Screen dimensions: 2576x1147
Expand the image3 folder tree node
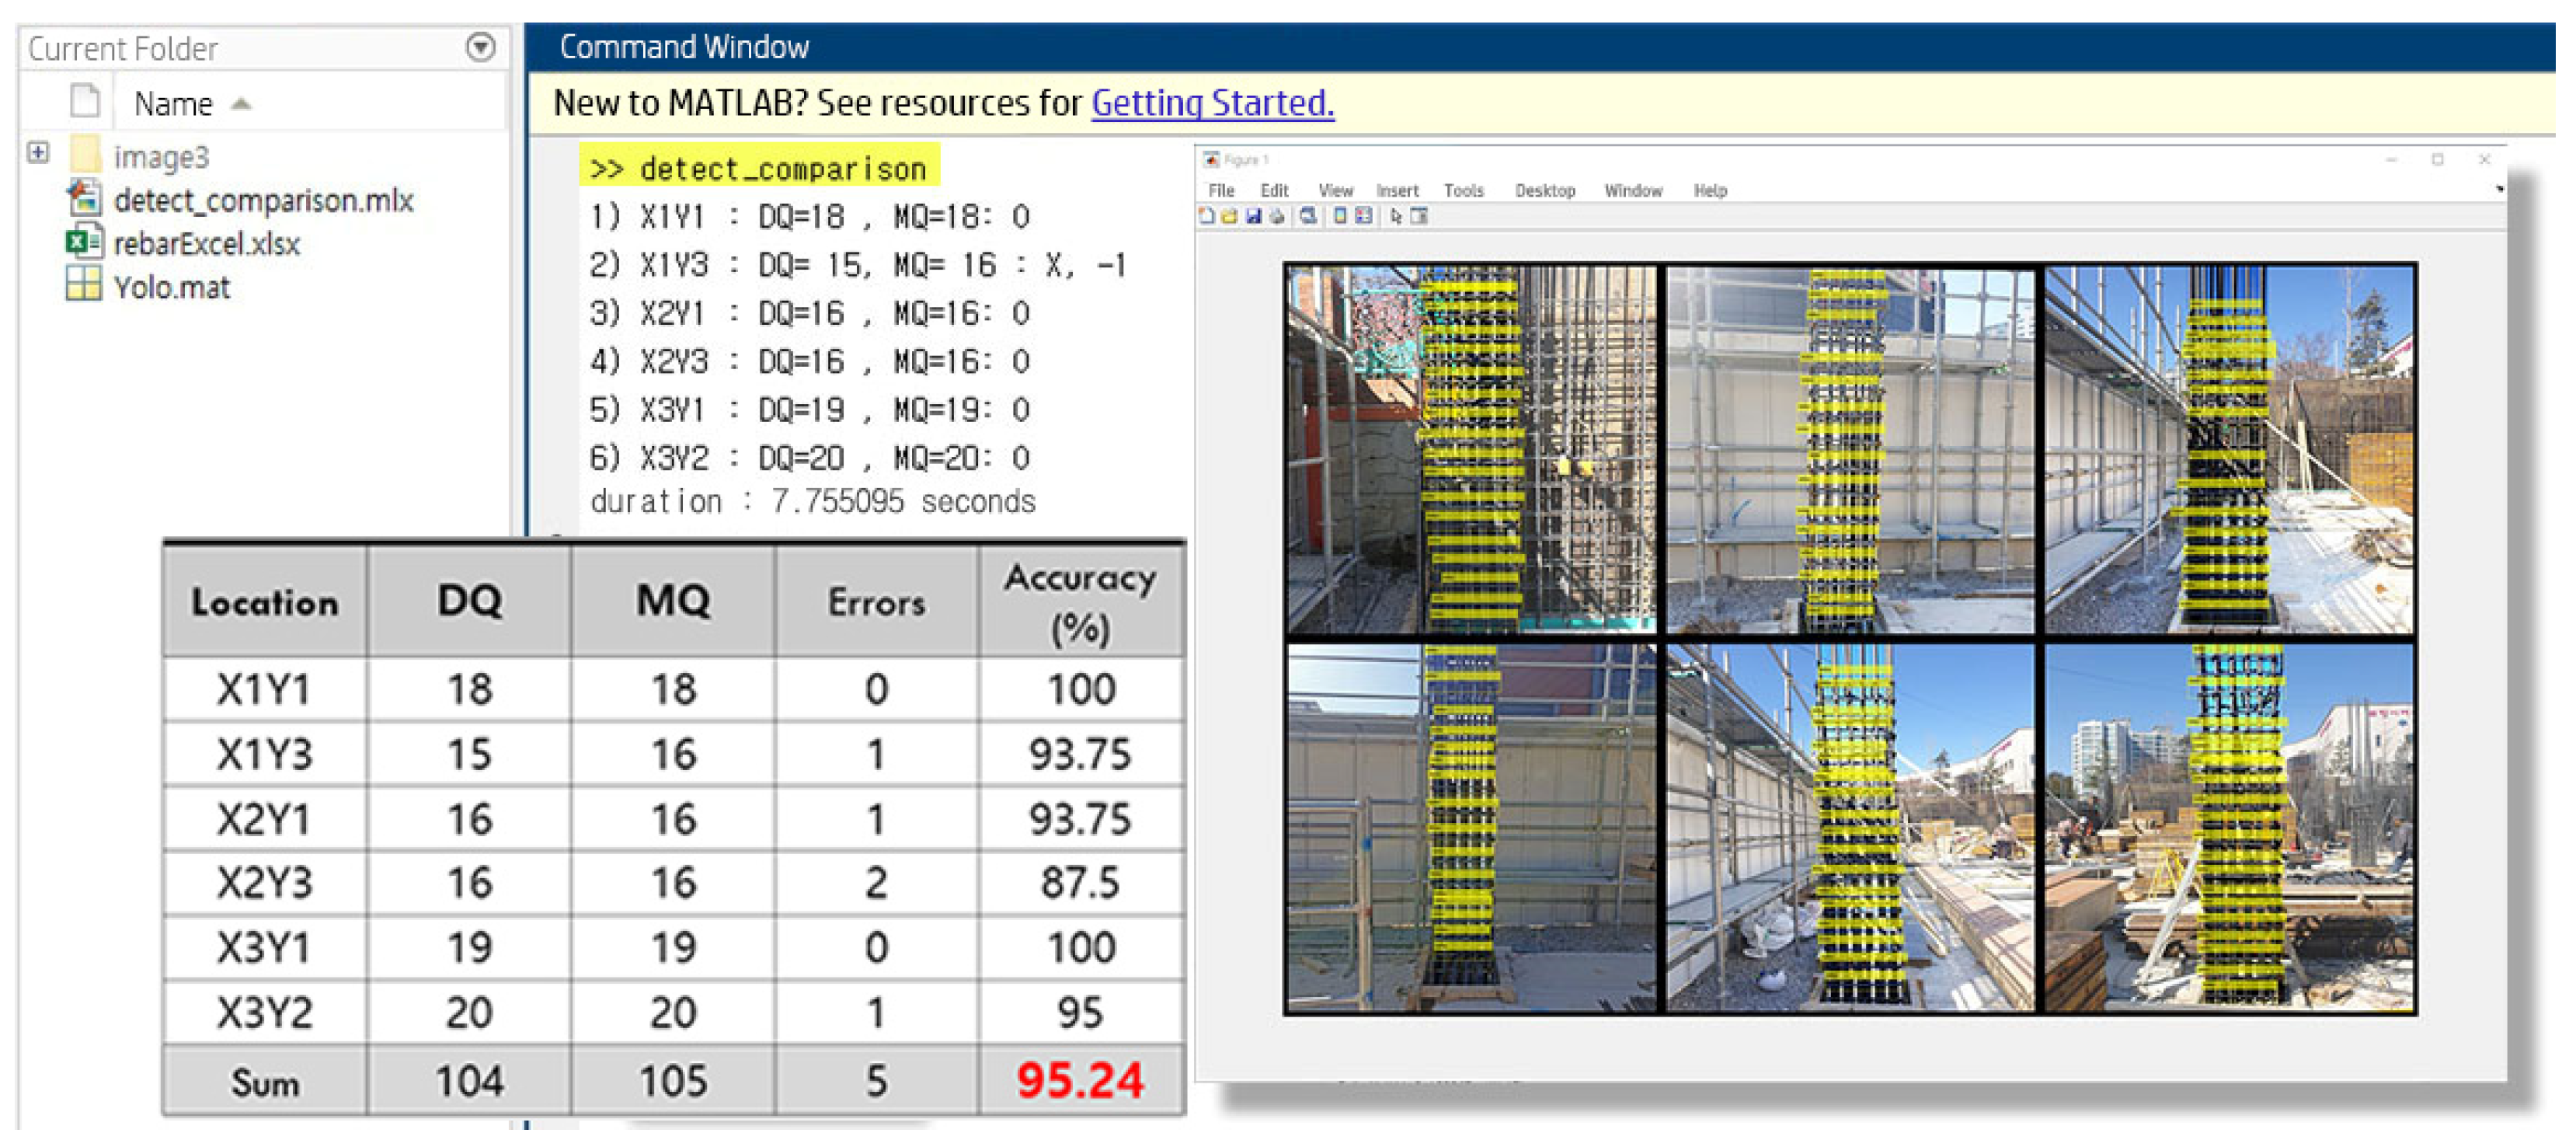tap(38, 152)
